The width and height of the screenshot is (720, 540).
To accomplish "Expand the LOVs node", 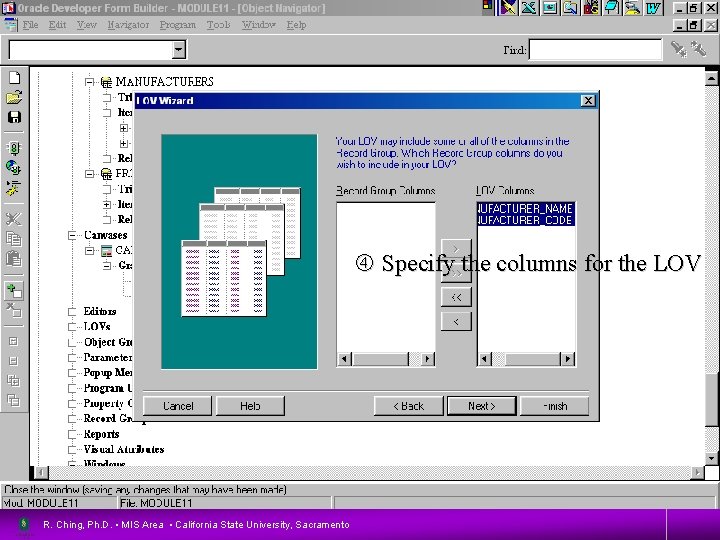I will (72, 326).
